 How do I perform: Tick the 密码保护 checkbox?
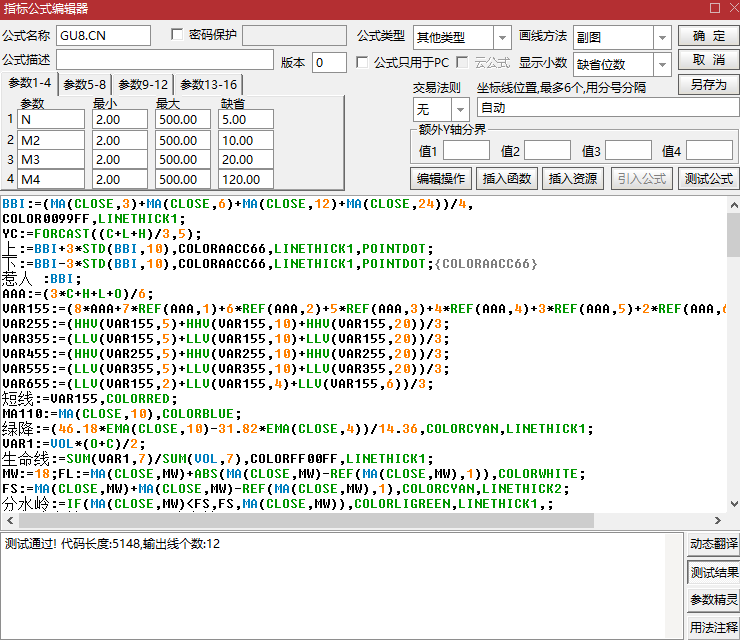177,34
